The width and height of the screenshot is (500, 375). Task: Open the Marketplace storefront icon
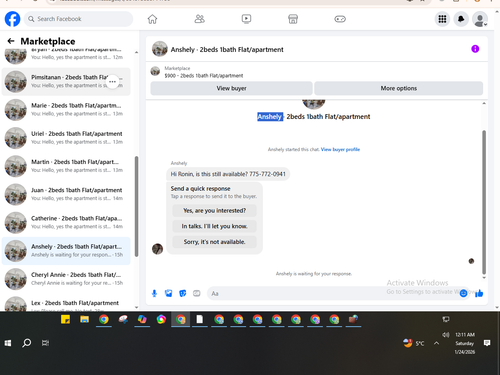[x=293, y=19]
